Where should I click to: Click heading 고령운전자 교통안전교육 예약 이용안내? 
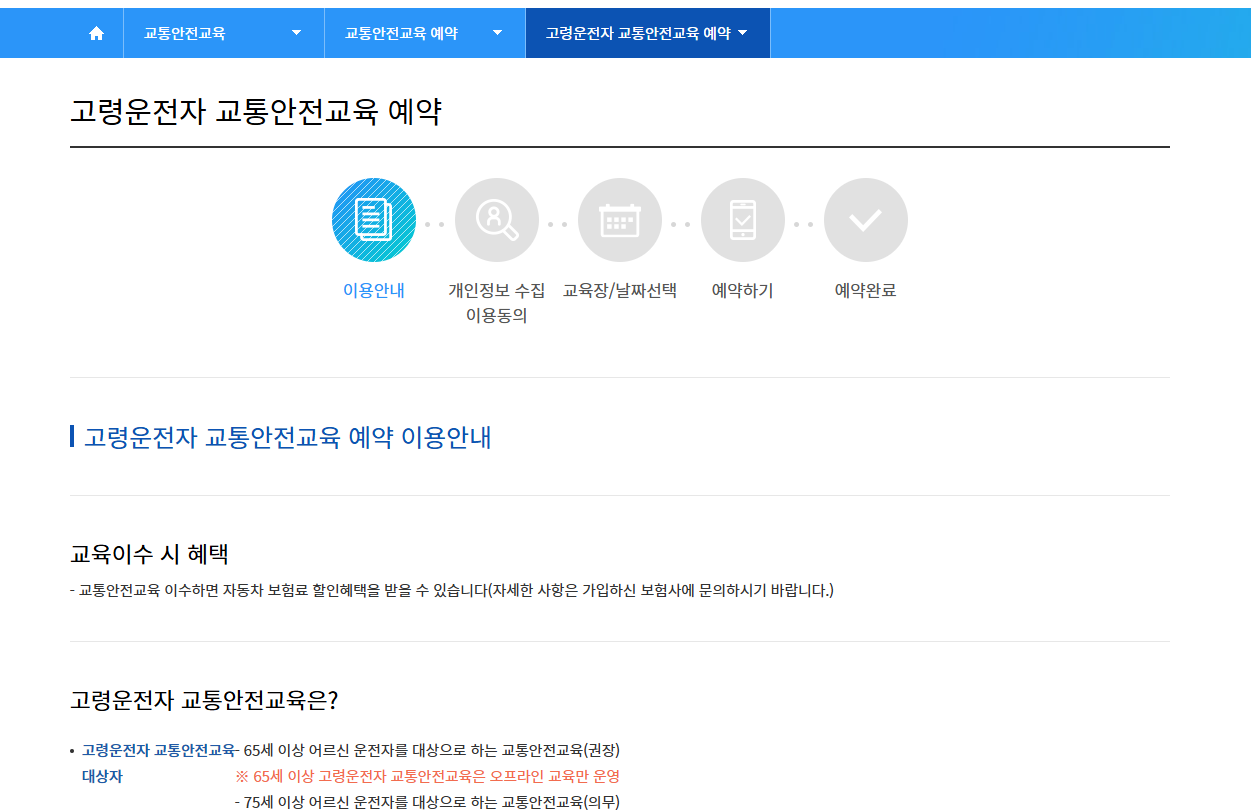(288, 437)
